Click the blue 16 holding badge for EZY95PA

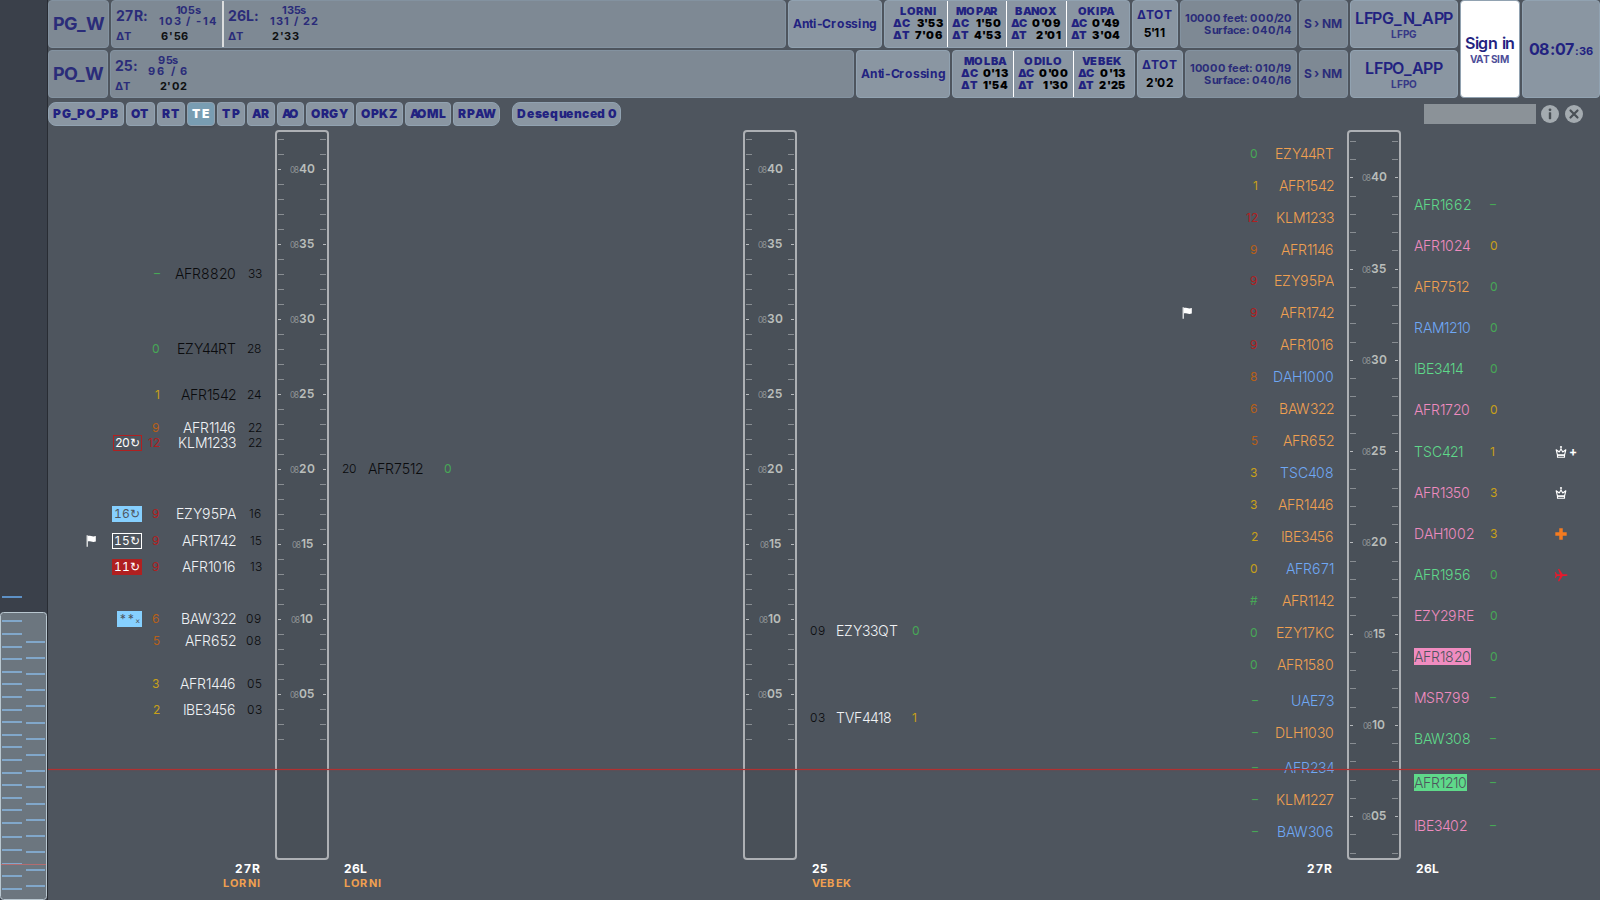click(127, 514)
